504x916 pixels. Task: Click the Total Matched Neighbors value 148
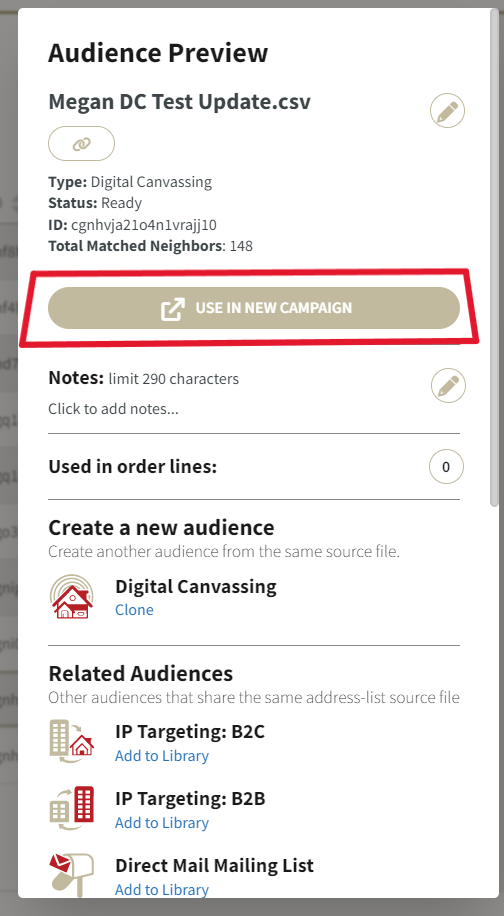point(241,246)
